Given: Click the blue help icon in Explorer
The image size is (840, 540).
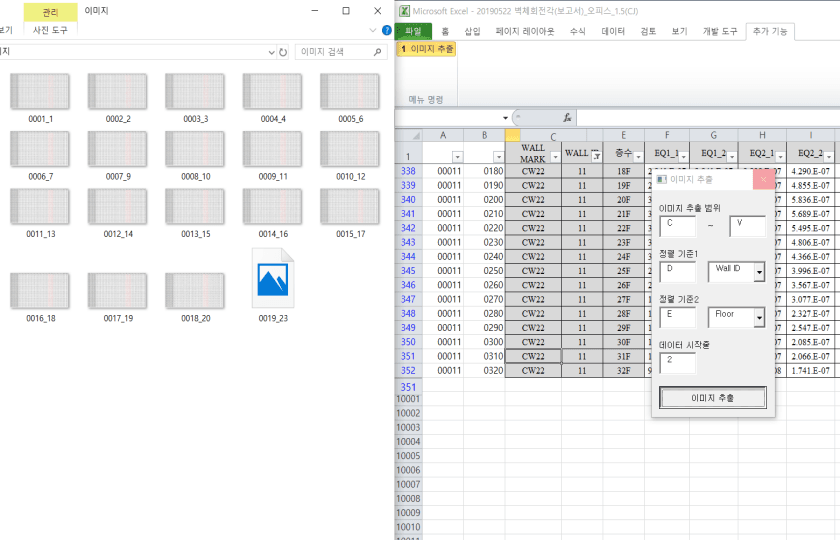Looking at the screenshot, I should pos(386,30).
